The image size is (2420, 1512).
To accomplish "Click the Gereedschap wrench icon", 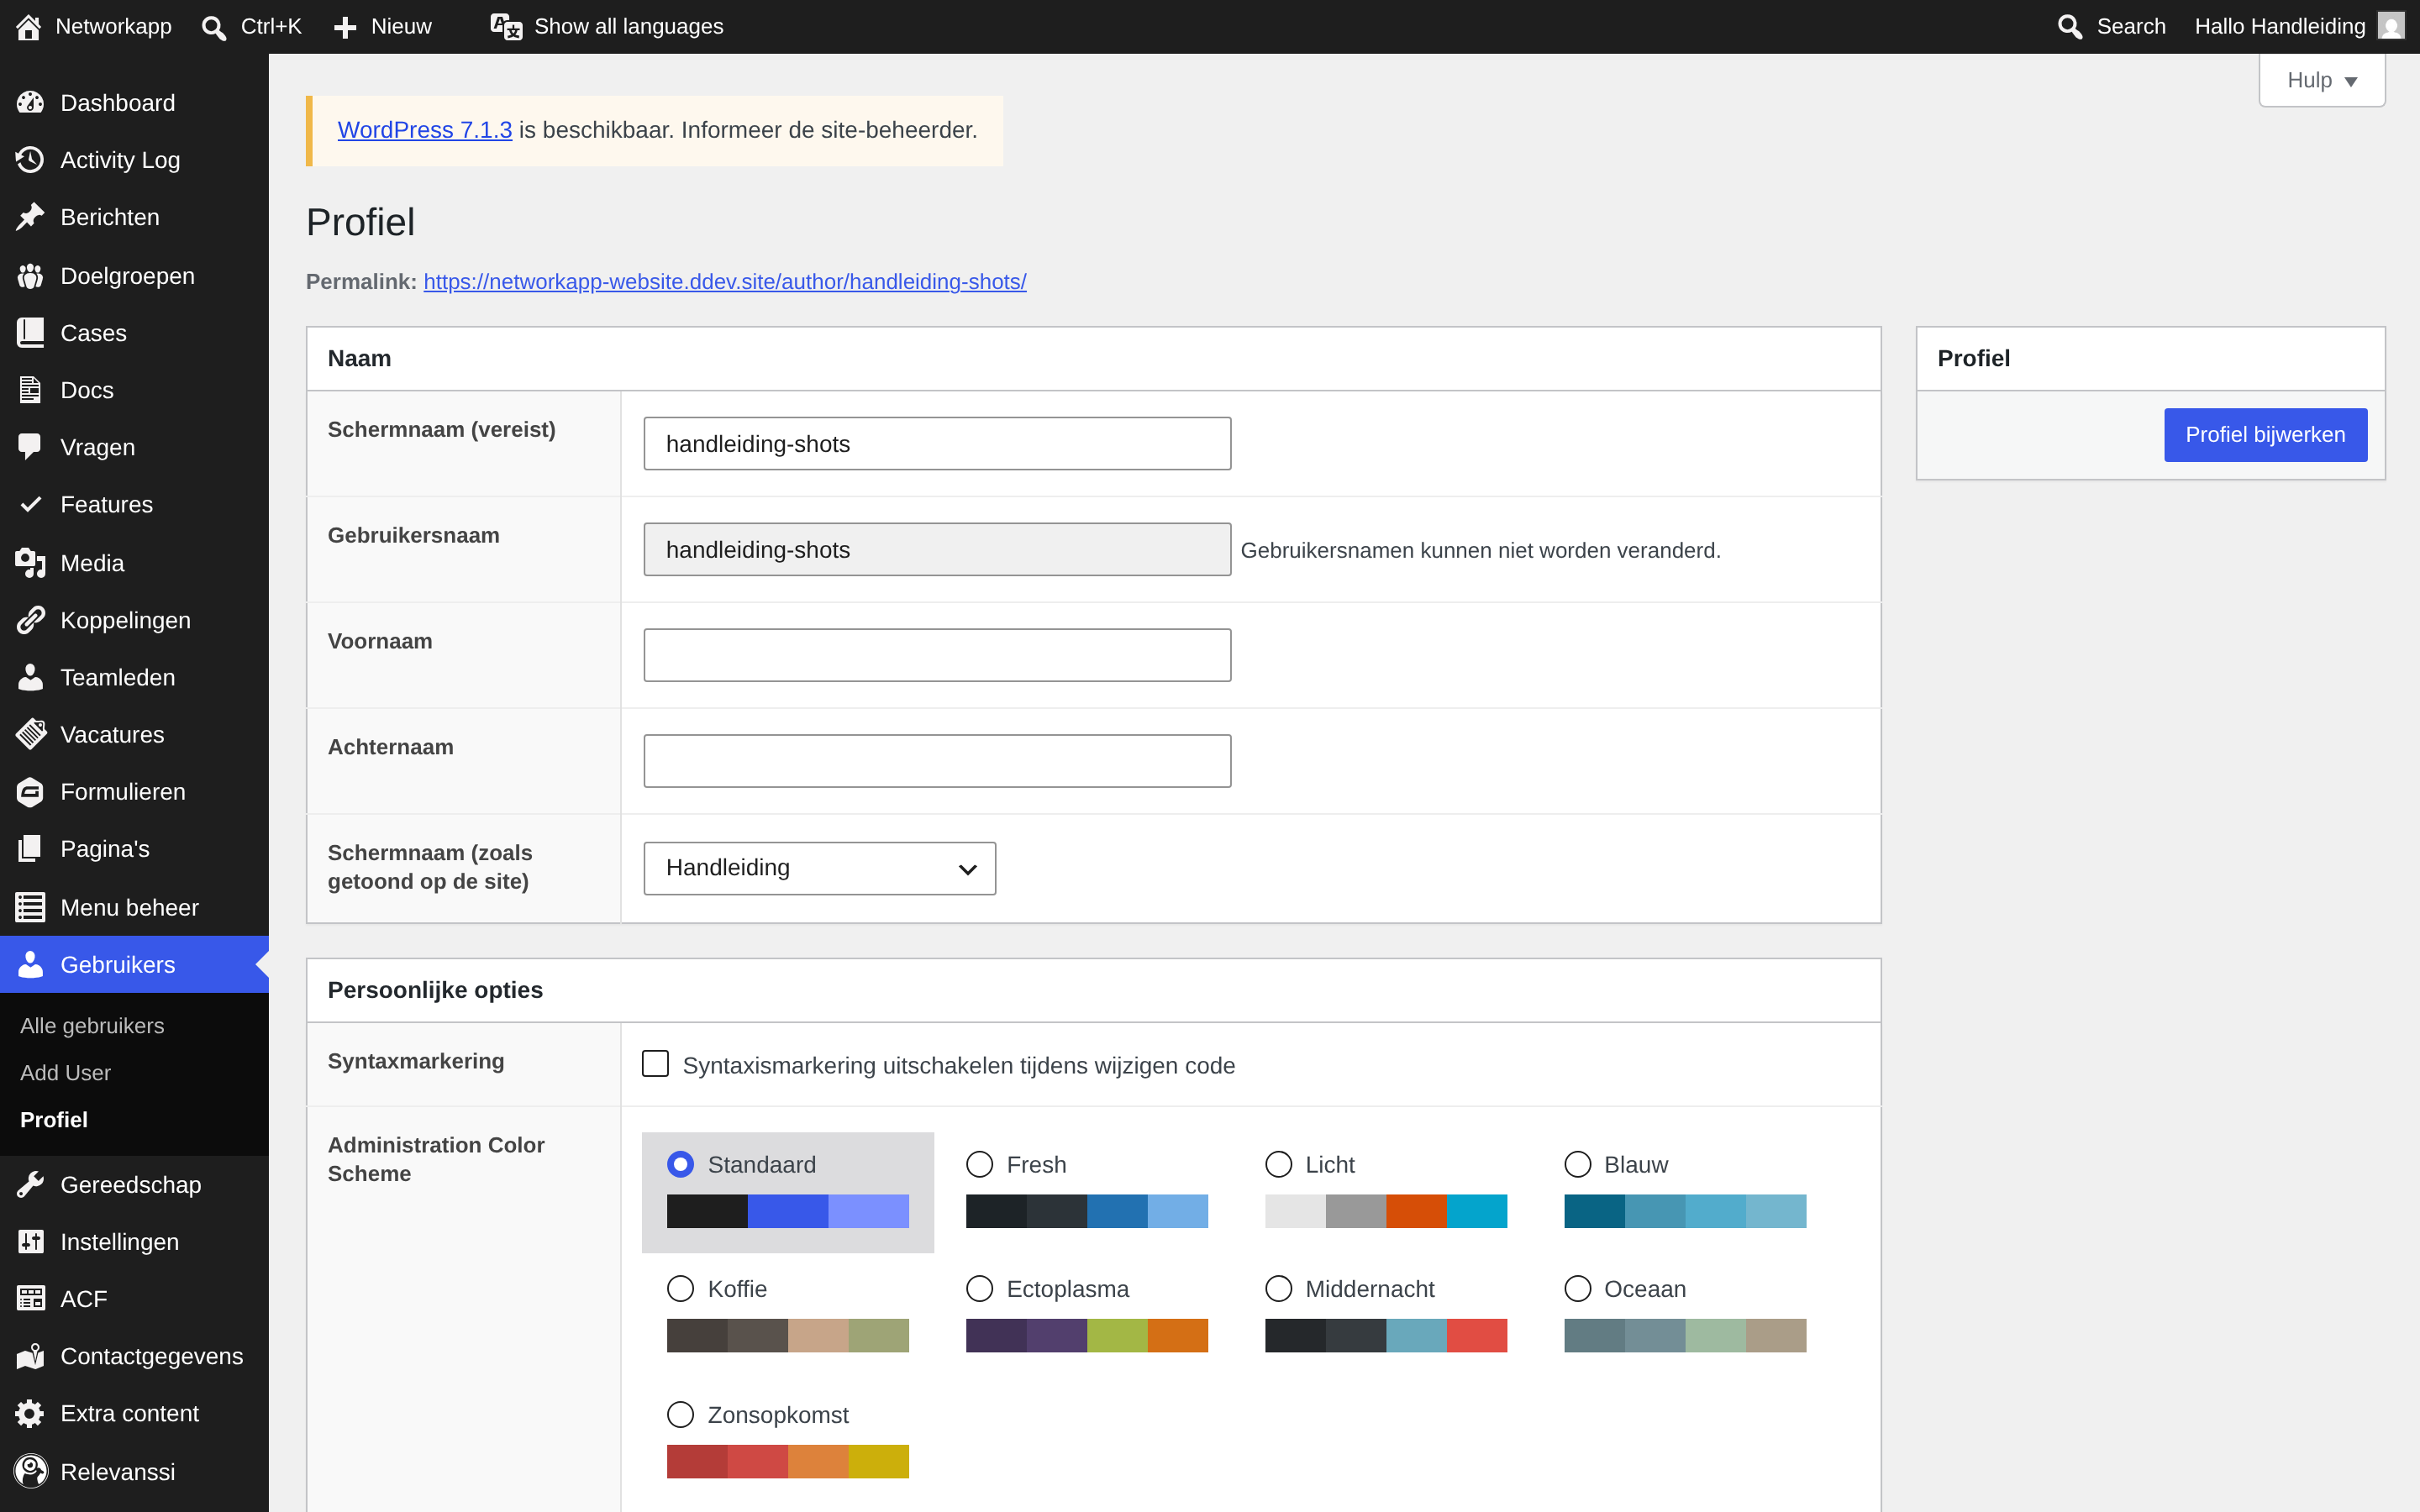I will [x=30, y=1185].
